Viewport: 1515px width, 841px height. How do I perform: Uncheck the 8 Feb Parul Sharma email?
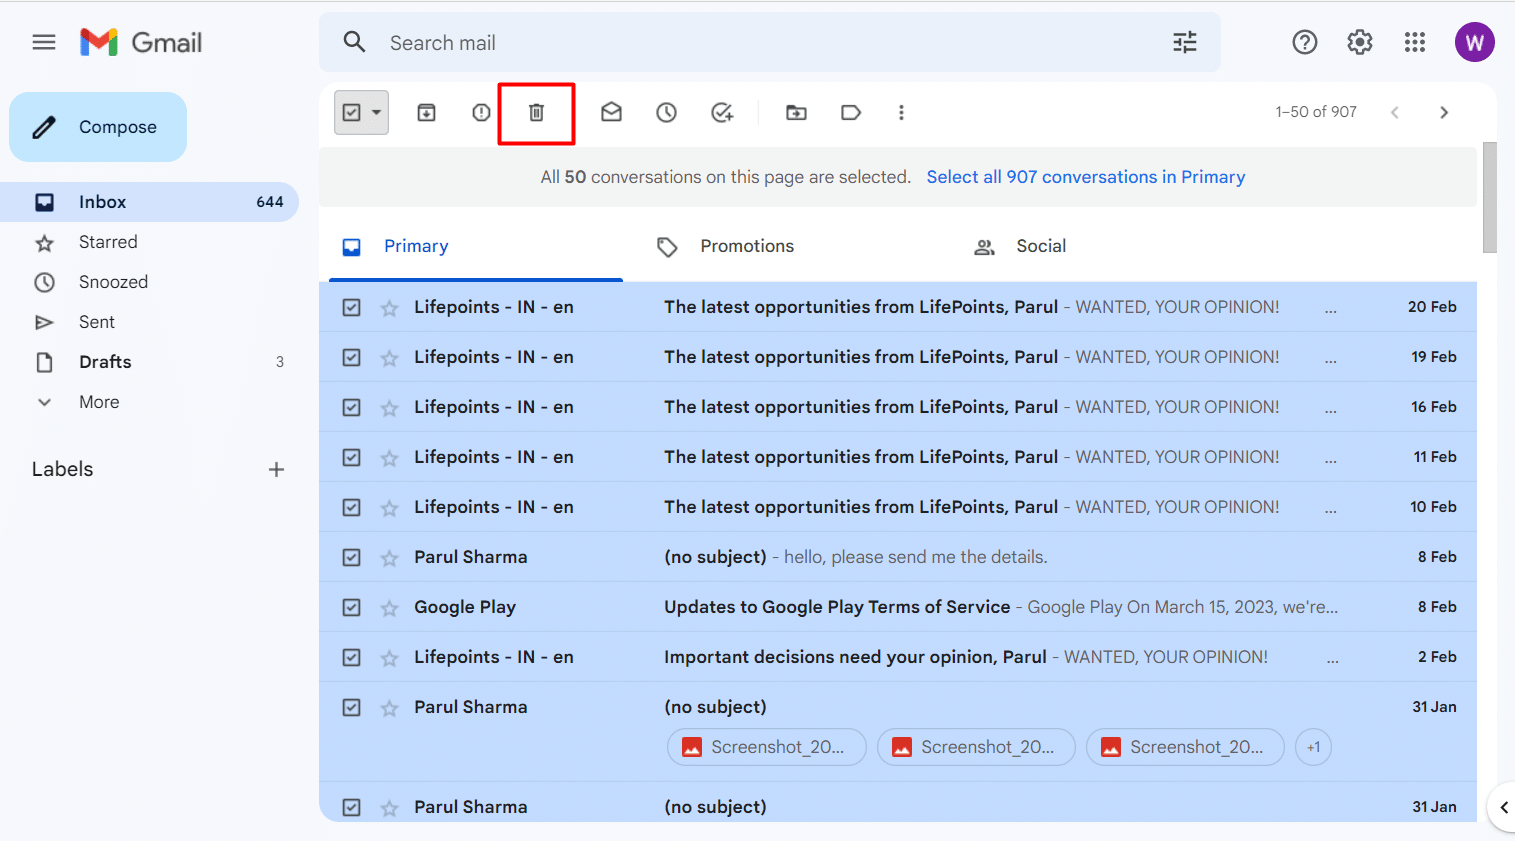(x=352, y=558)
